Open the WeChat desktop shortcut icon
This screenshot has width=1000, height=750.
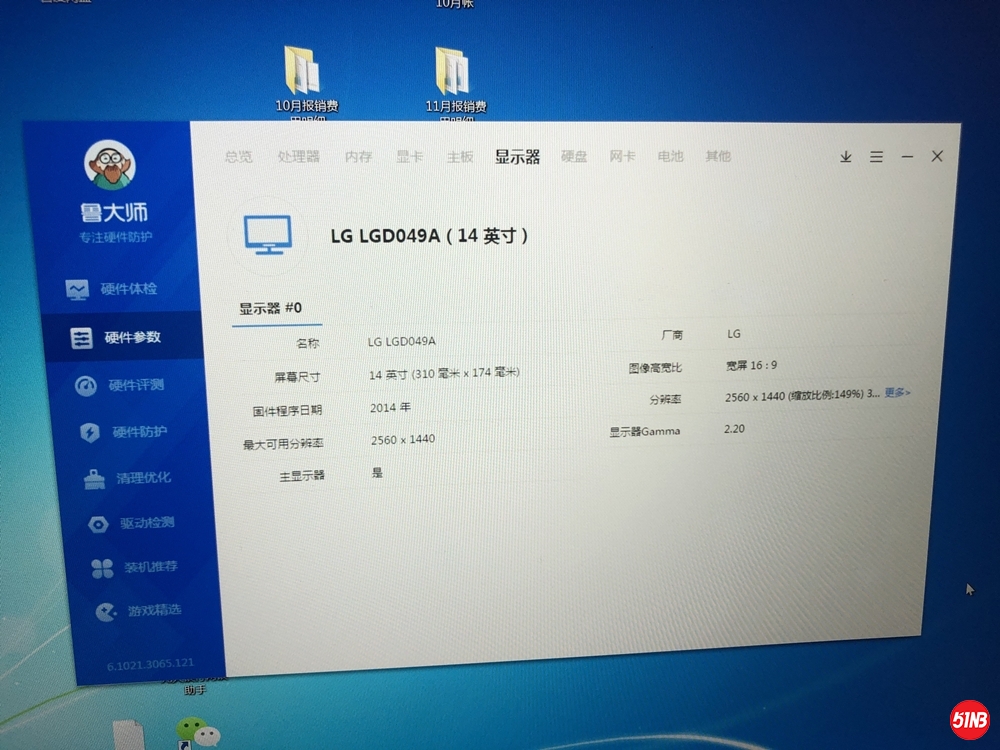tap(198, 732)
